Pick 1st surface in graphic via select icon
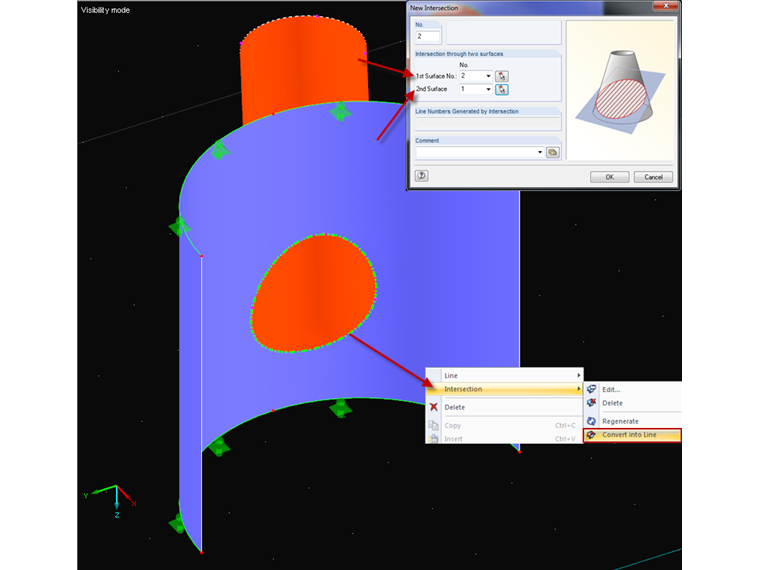The height and width of the screenshot is (570, 760). click(502, 76)
